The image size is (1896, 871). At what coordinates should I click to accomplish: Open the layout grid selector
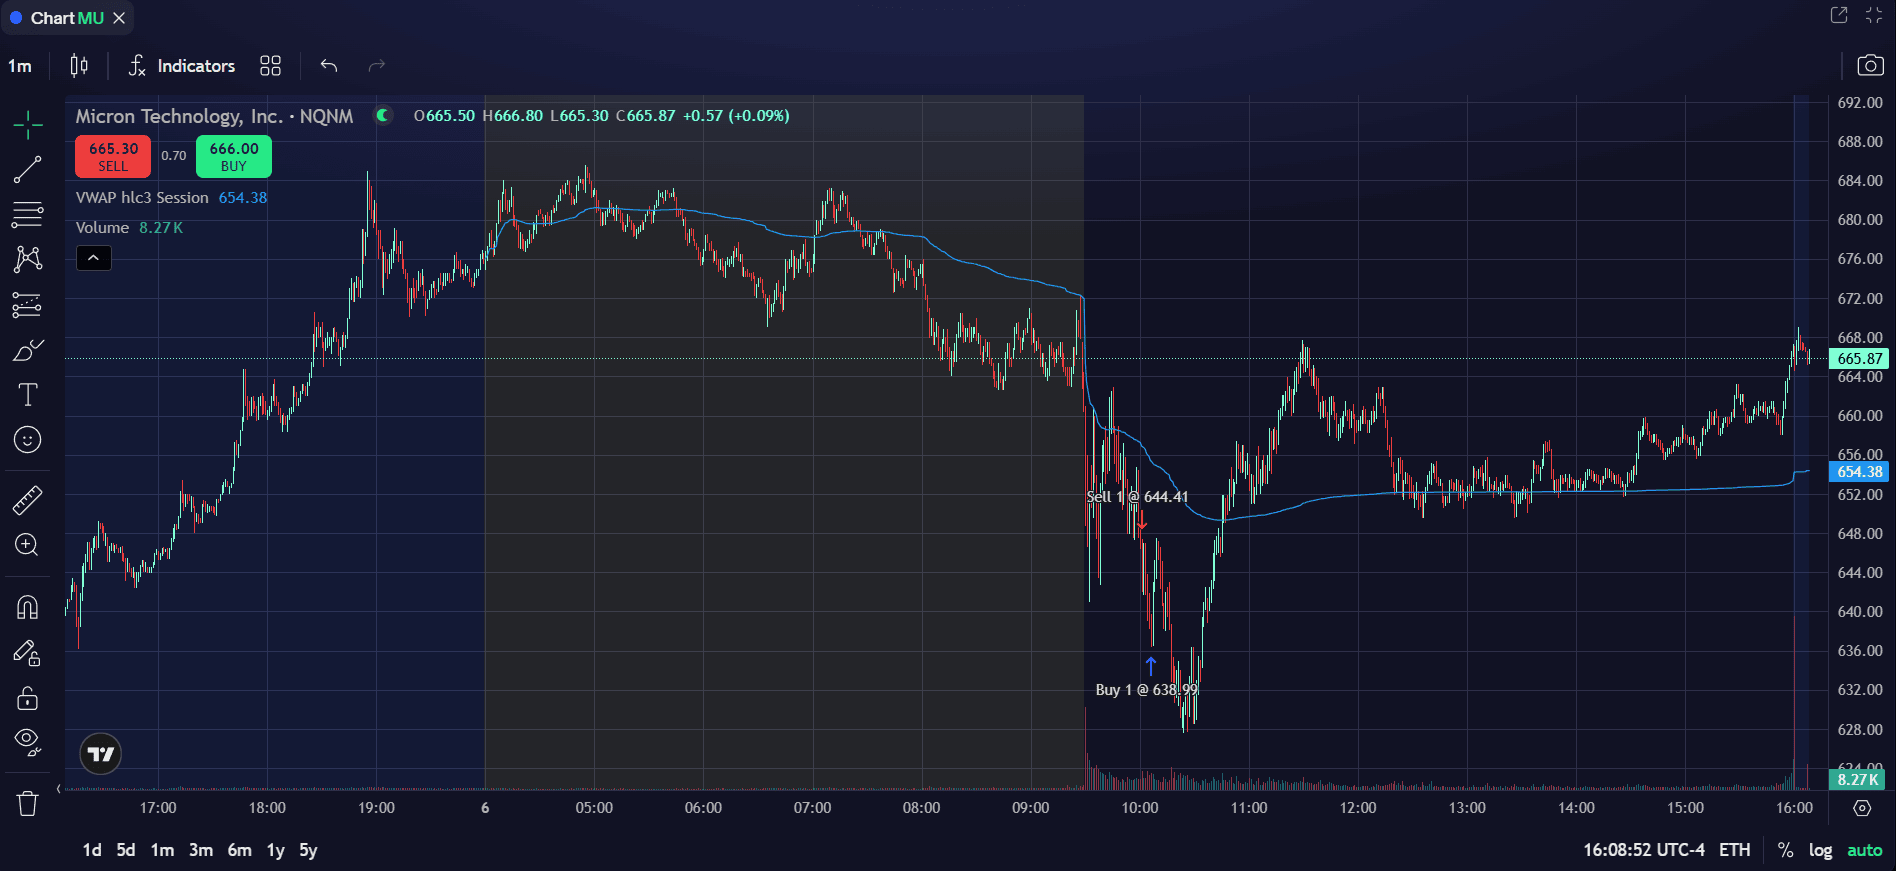click(x=270, y=66)
